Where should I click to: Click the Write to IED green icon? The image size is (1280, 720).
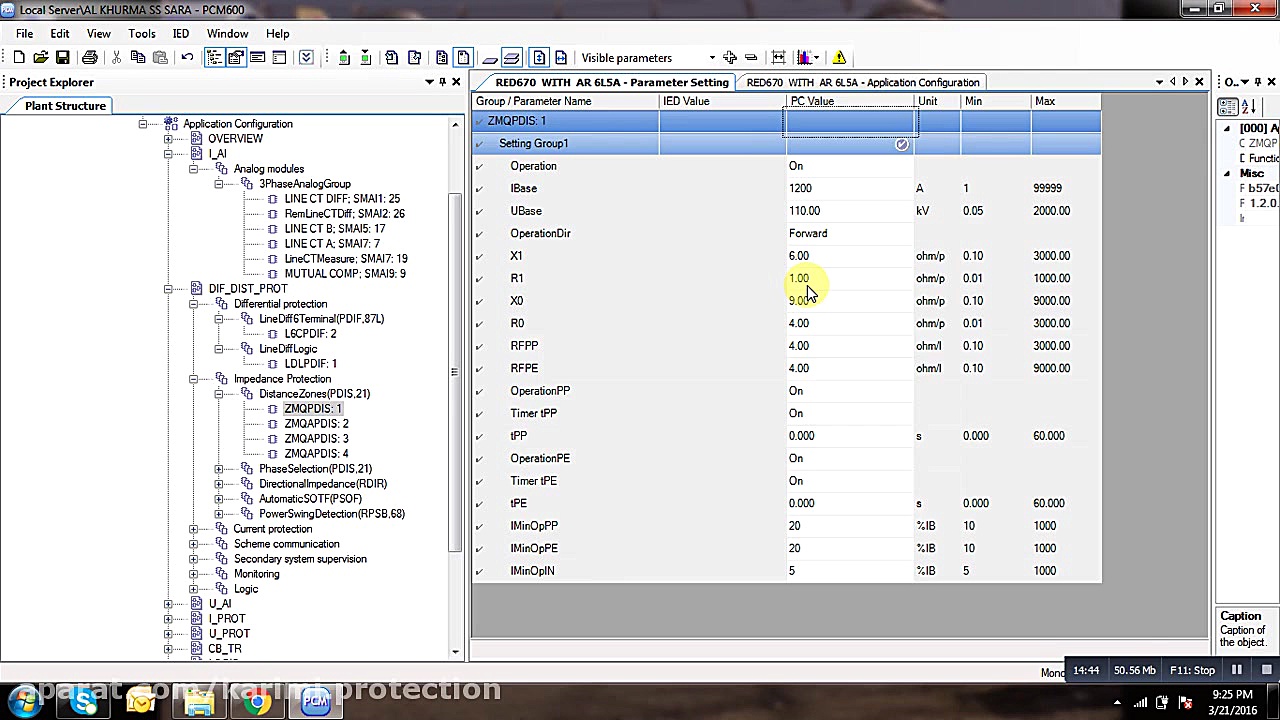click(366, 58)
